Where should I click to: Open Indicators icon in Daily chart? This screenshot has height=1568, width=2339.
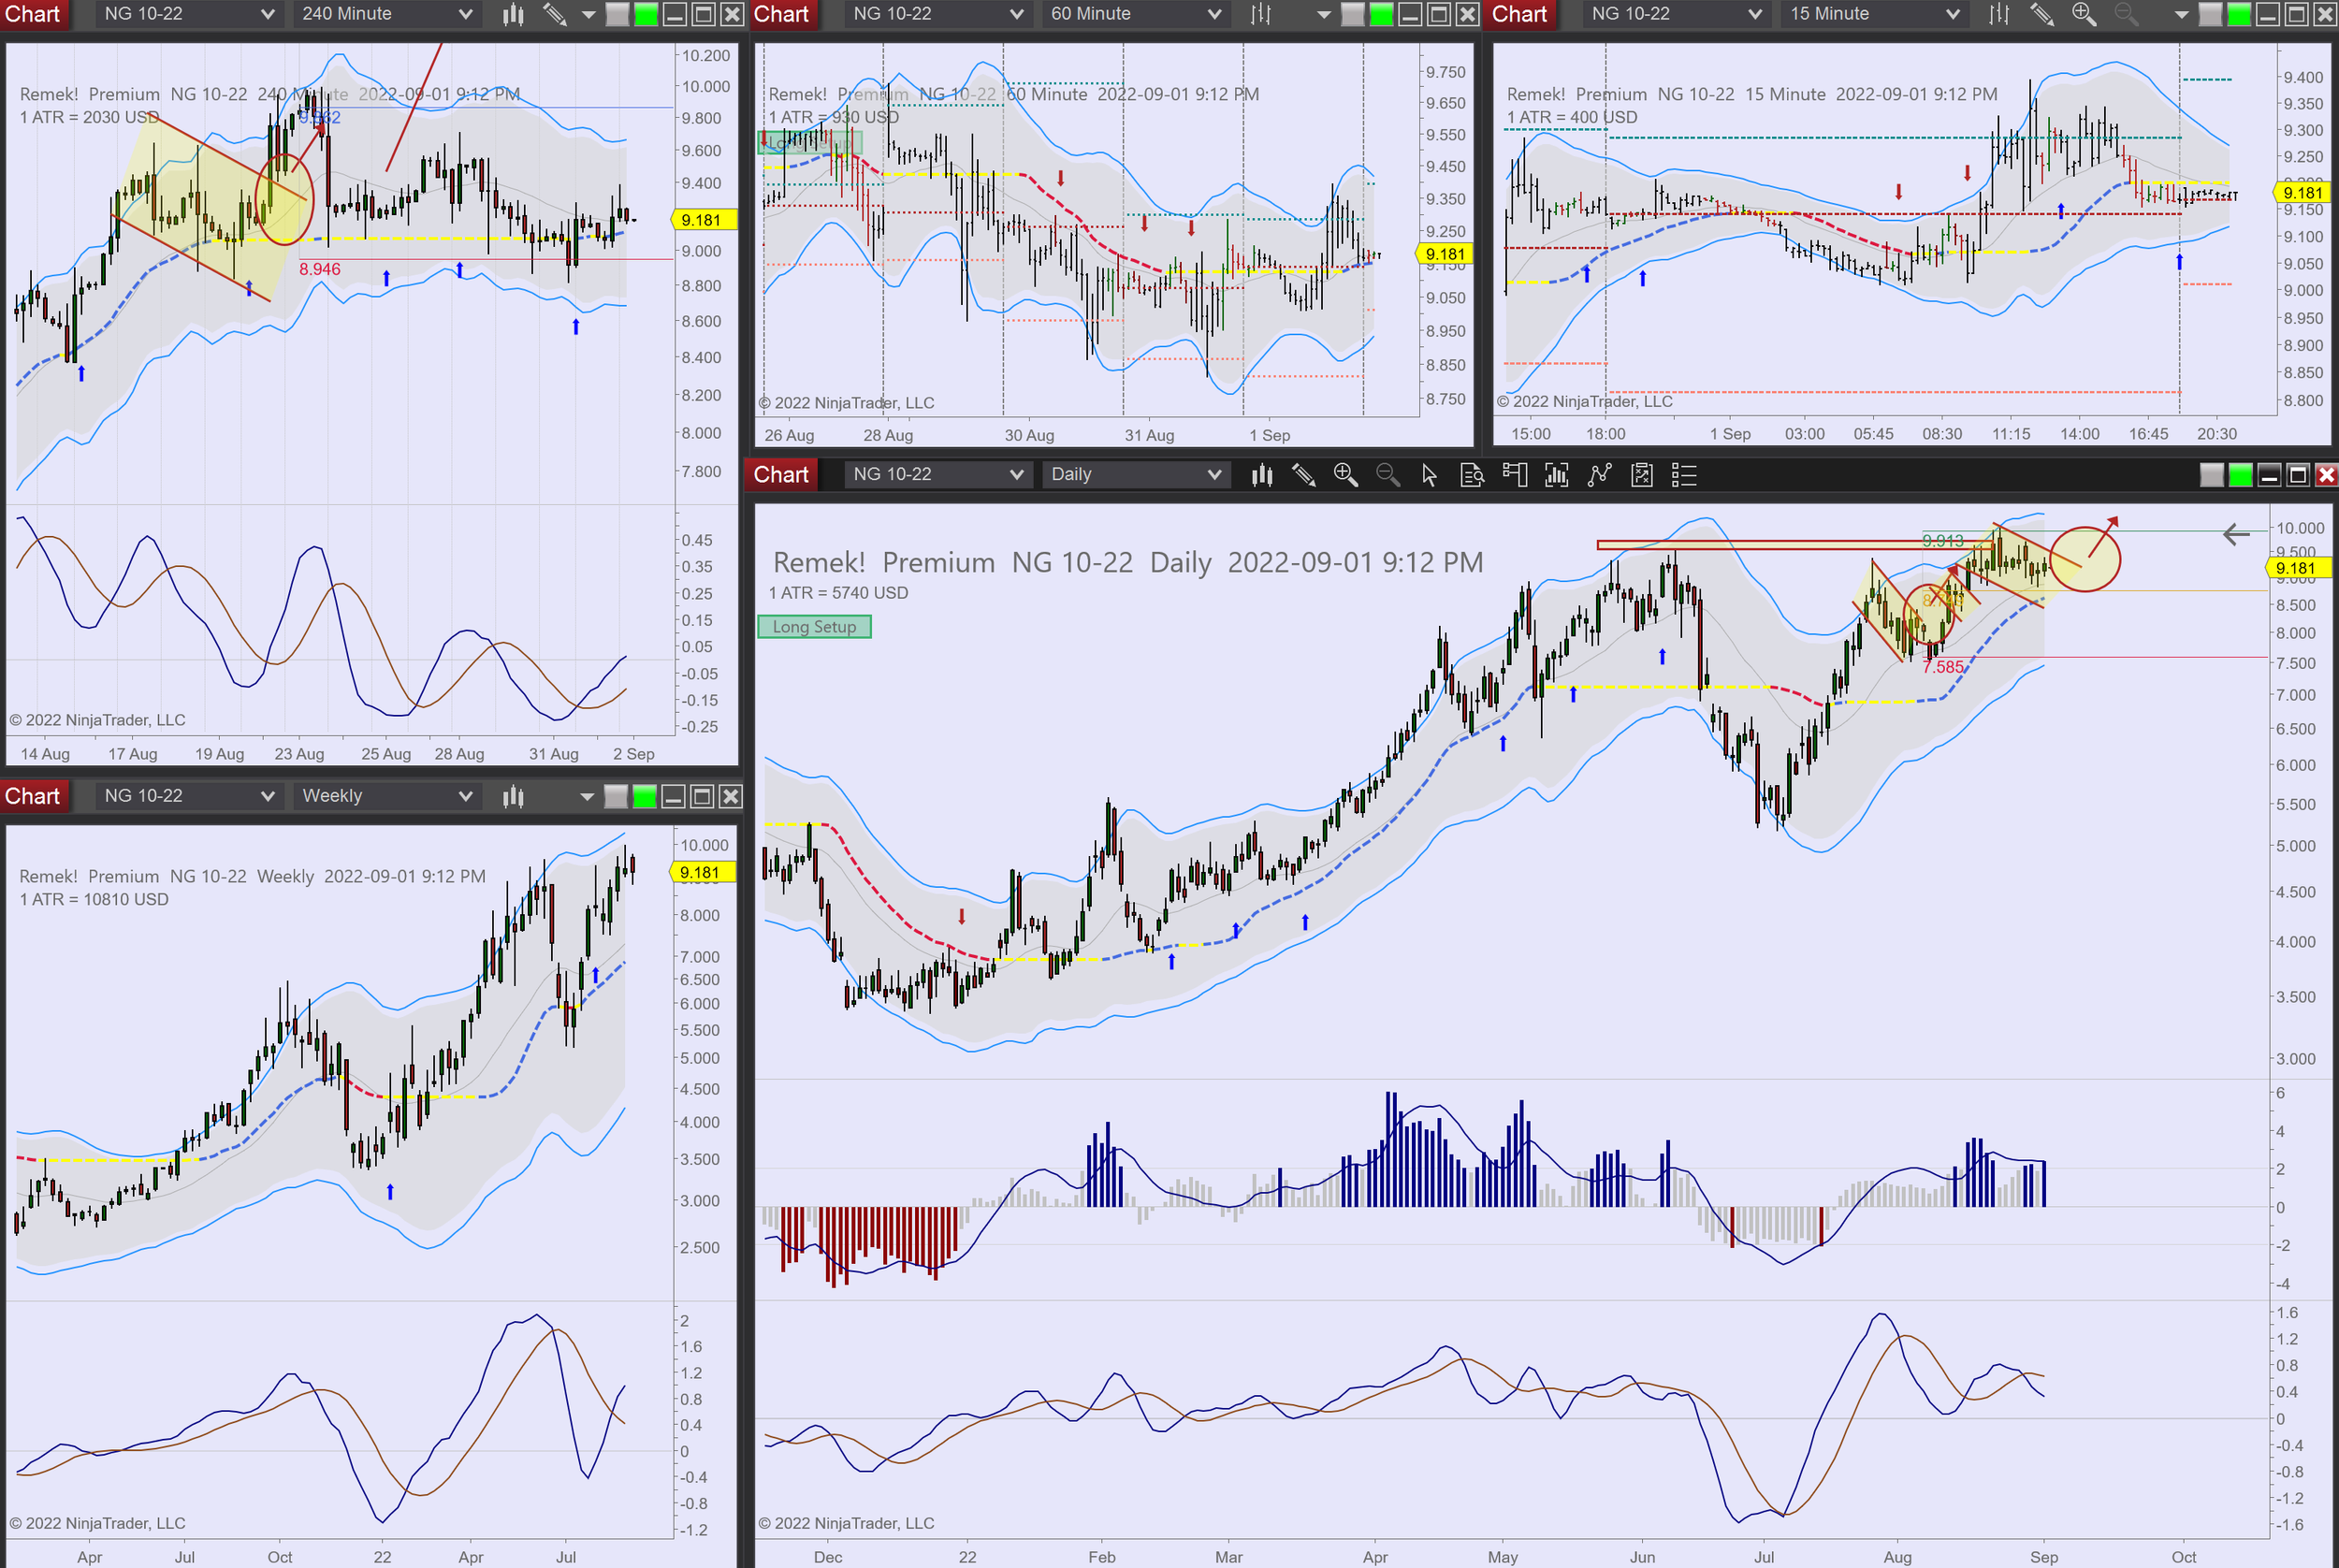click(x=1599, y=475)
